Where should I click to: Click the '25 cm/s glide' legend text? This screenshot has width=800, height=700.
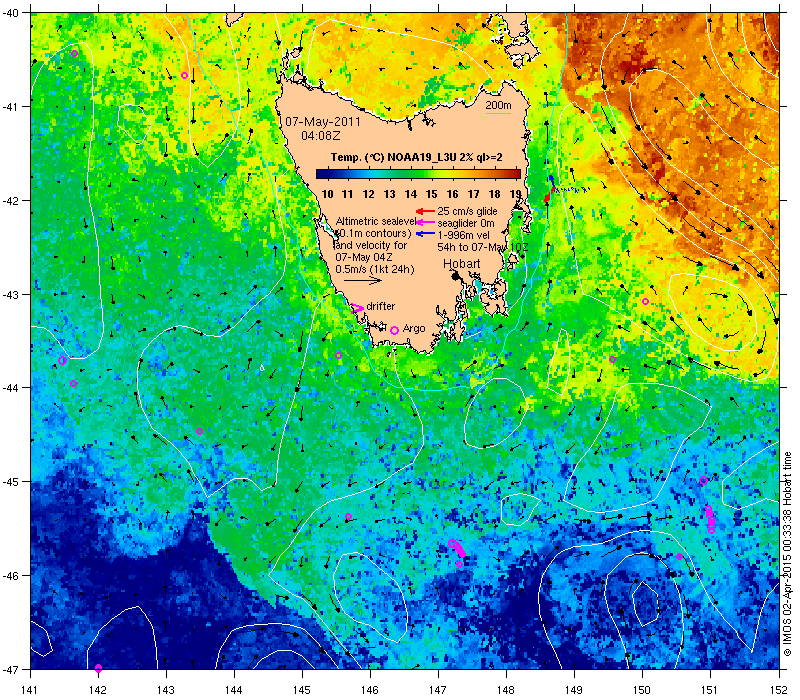[467, 211]
